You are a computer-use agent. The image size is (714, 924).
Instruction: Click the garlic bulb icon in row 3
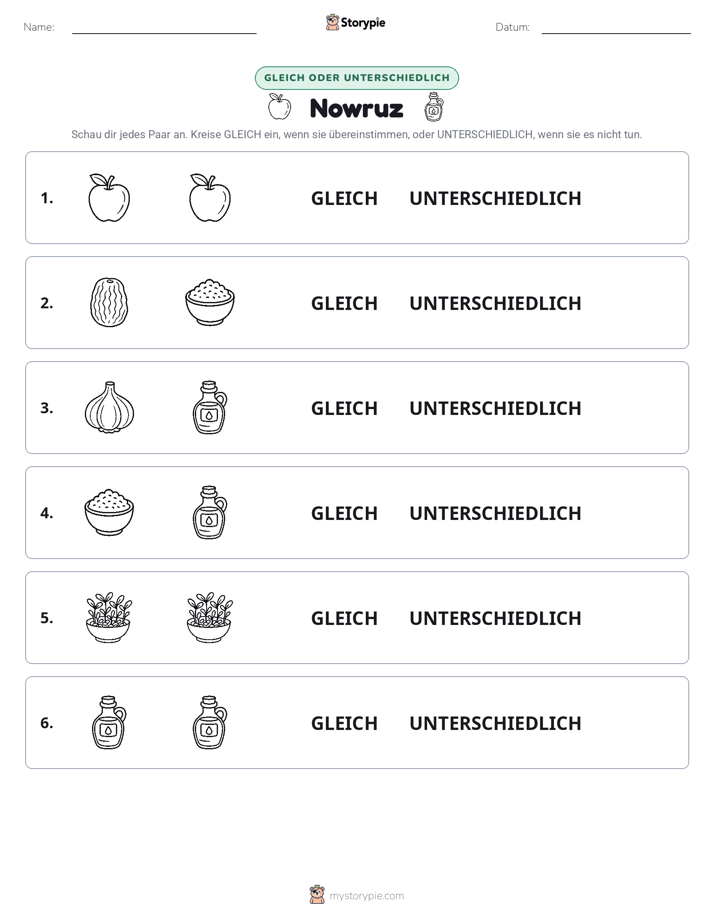coord(109,407)
